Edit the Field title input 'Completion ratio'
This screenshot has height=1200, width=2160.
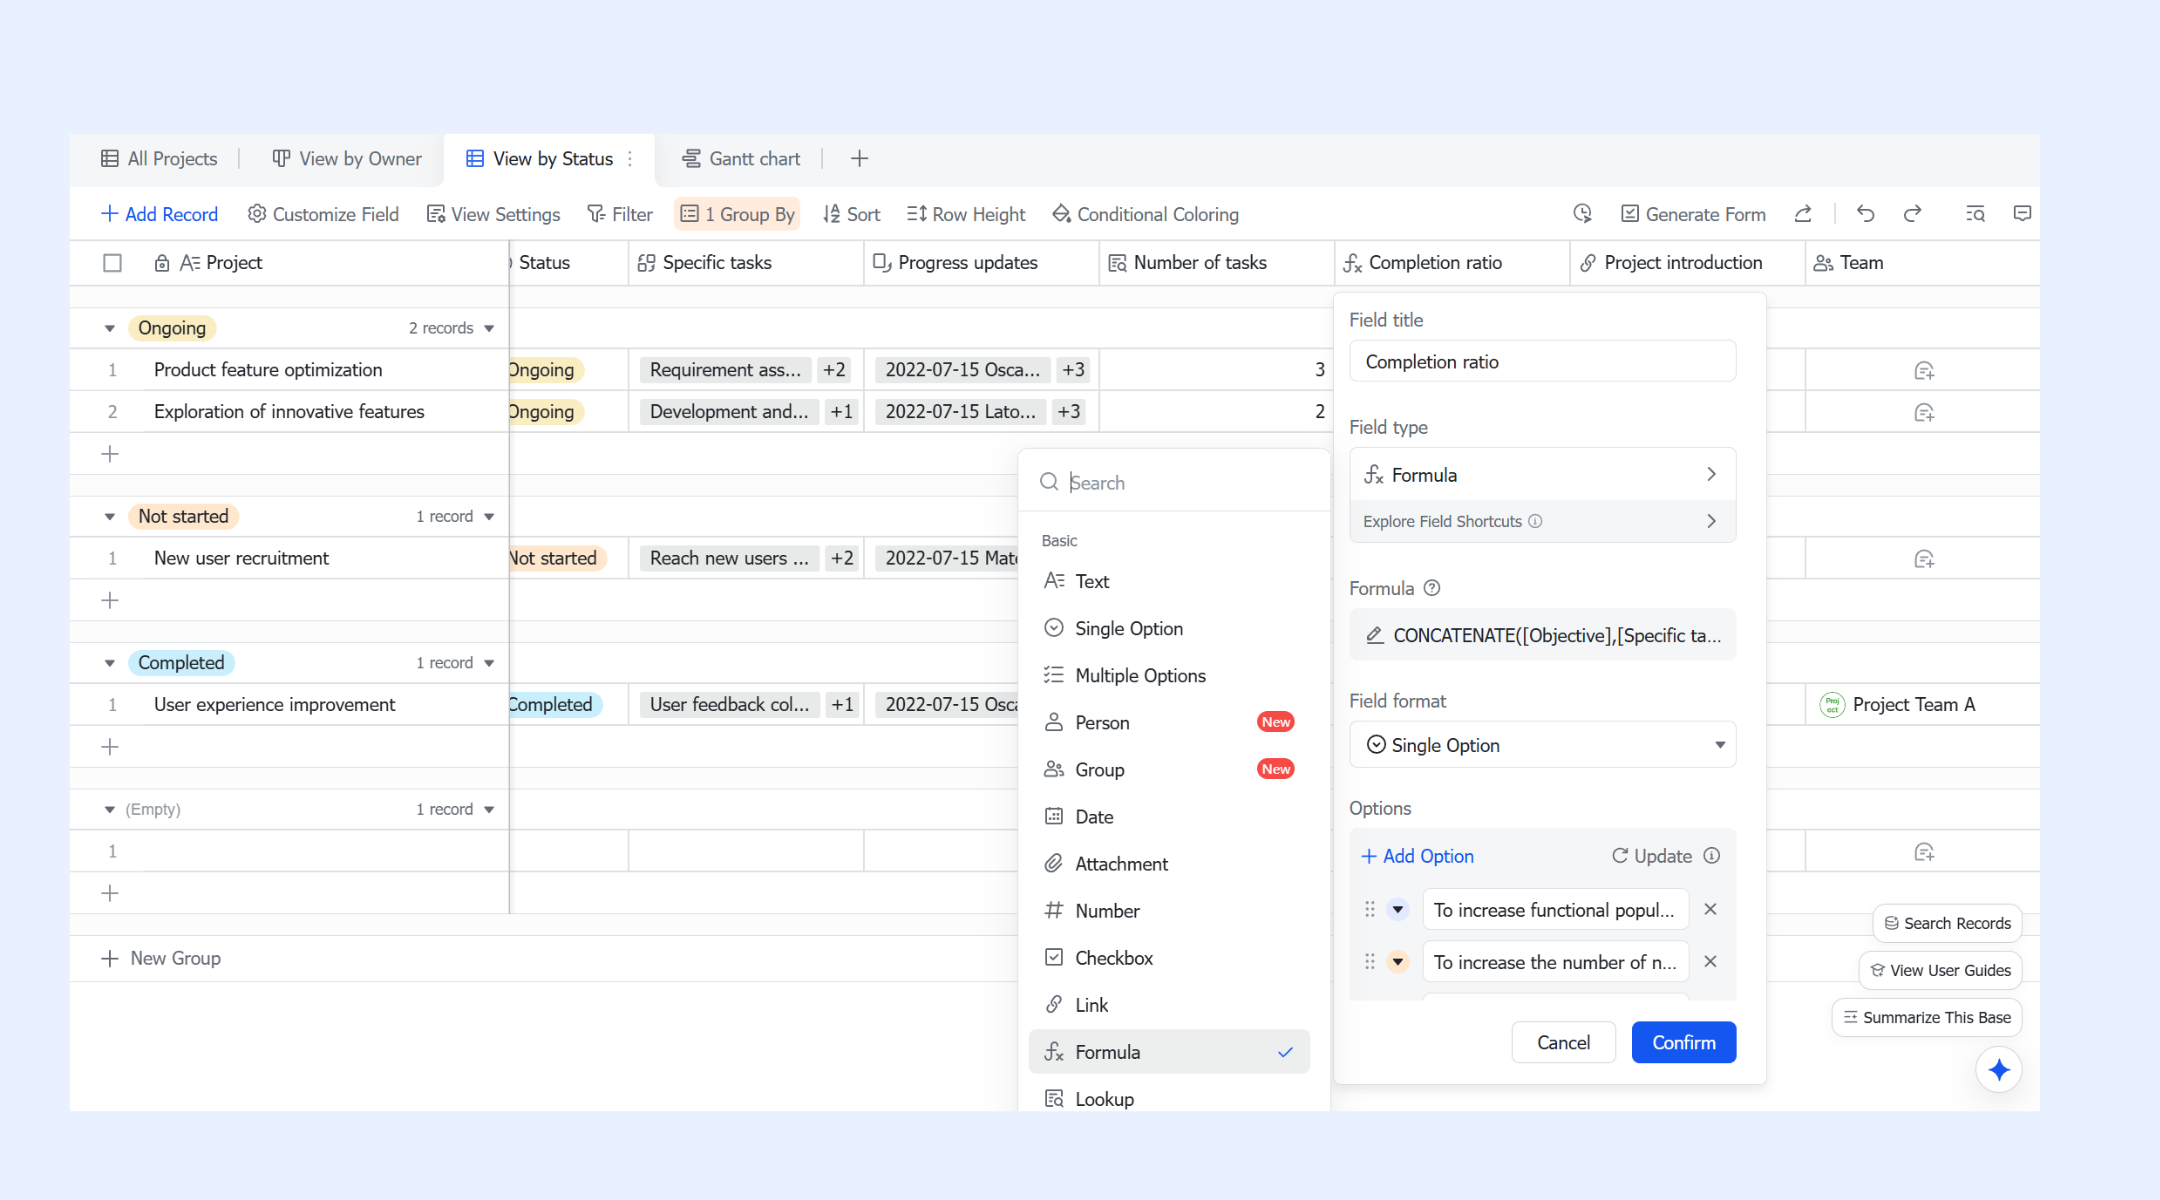(1542, 361)
